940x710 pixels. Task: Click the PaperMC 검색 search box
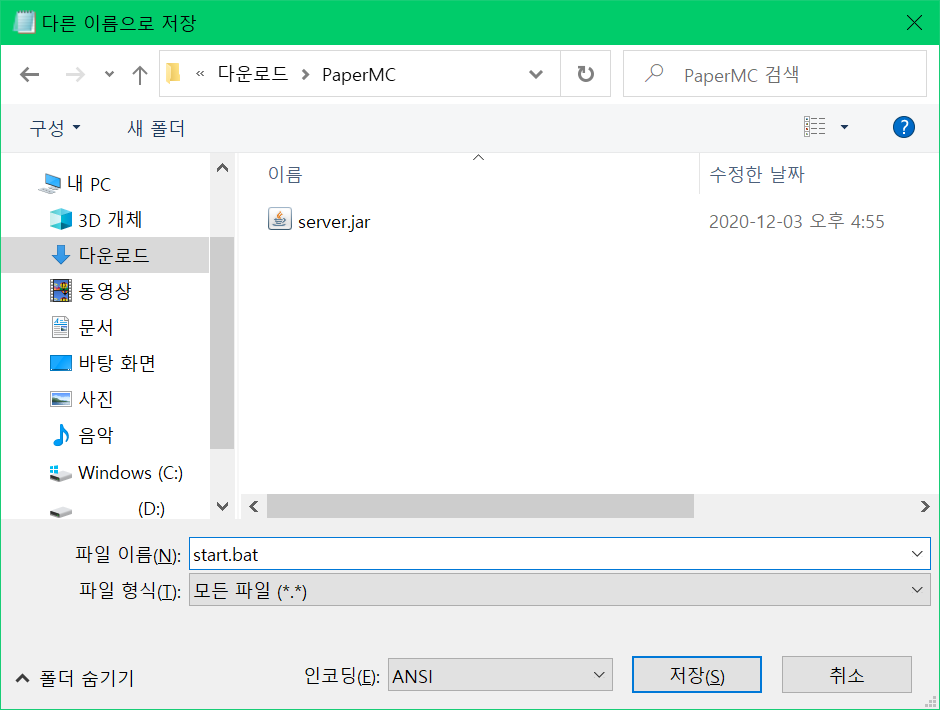click(775, 74)
